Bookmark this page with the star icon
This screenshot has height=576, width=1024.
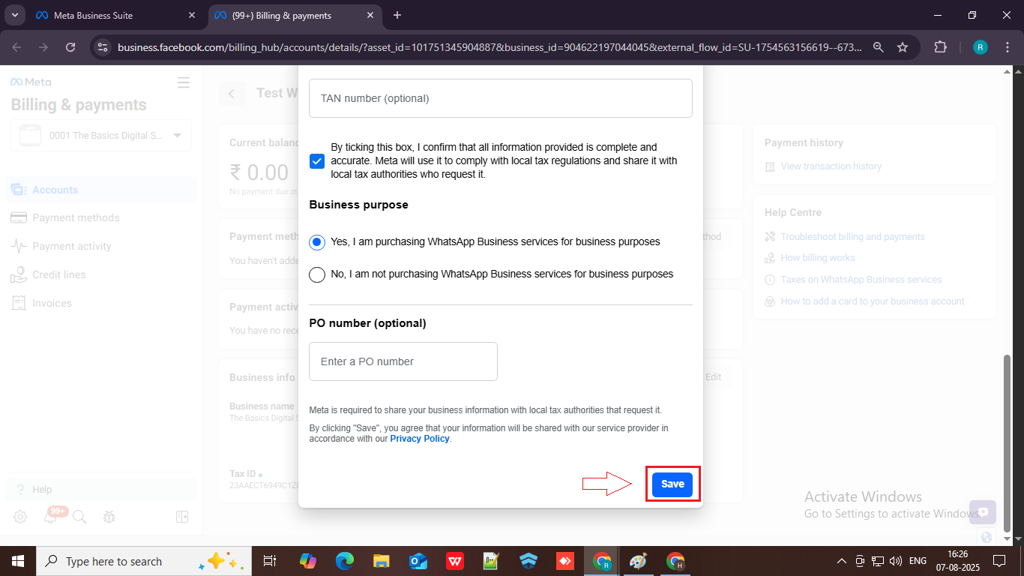903,47
